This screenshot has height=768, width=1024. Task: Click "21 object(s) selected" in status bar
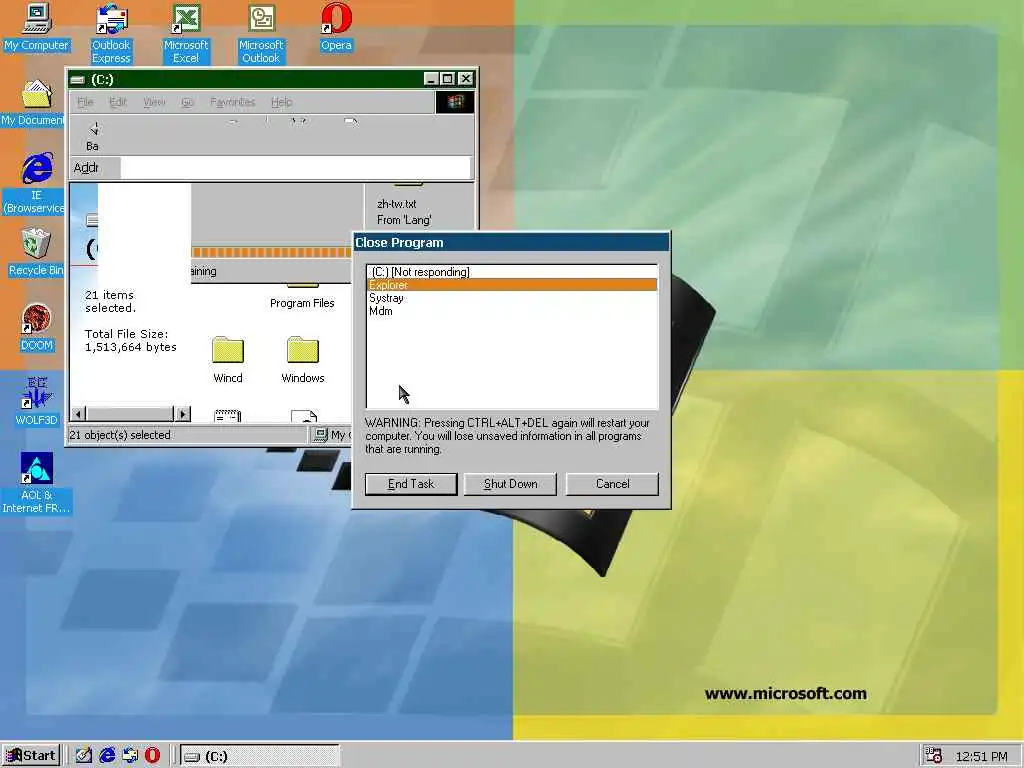tap(120, 435)
